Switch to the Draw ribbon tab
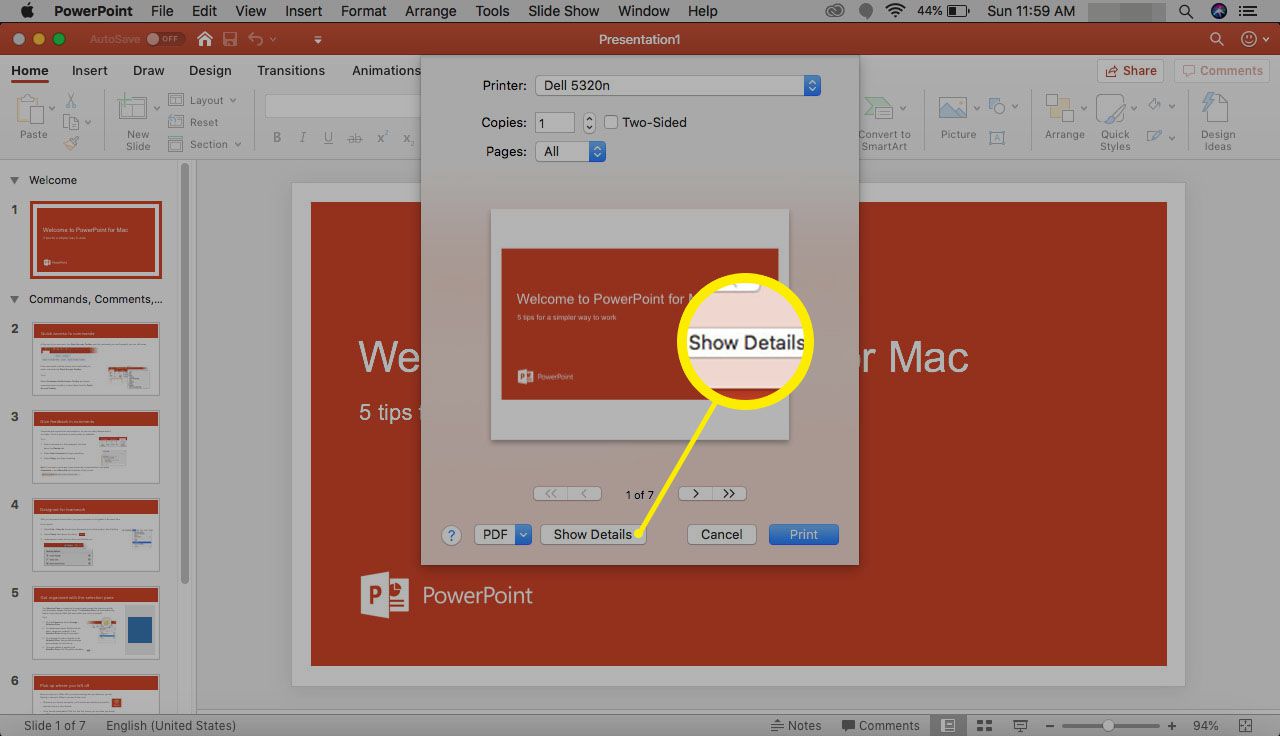Image resolution: width=1280 pixels, height=736 pixels. click(x=149, y=71)
